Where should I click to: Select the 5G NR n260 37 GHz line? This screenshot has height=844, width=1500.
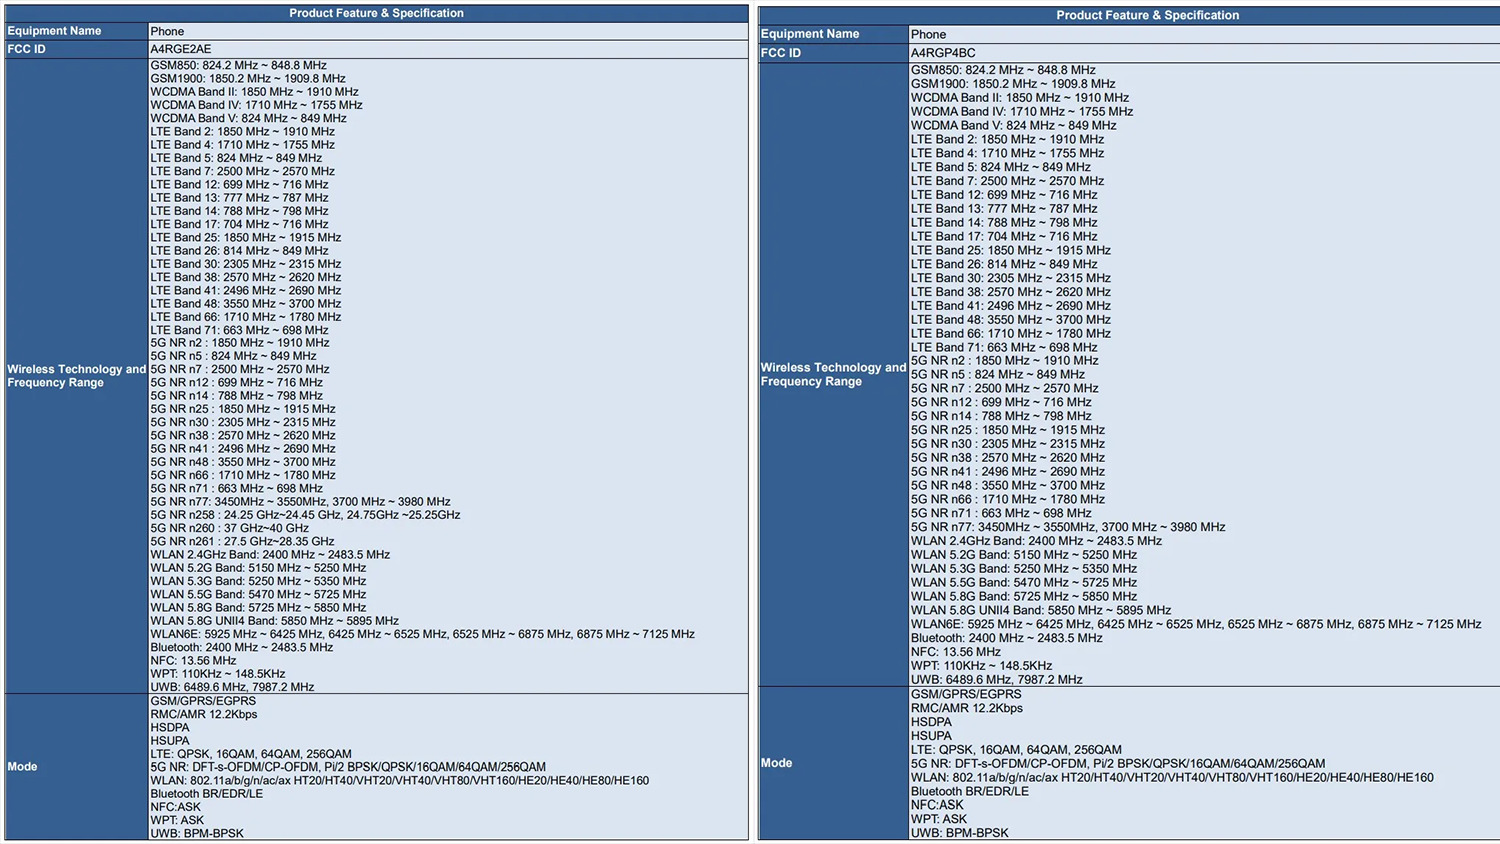click(x=229, y=528)
